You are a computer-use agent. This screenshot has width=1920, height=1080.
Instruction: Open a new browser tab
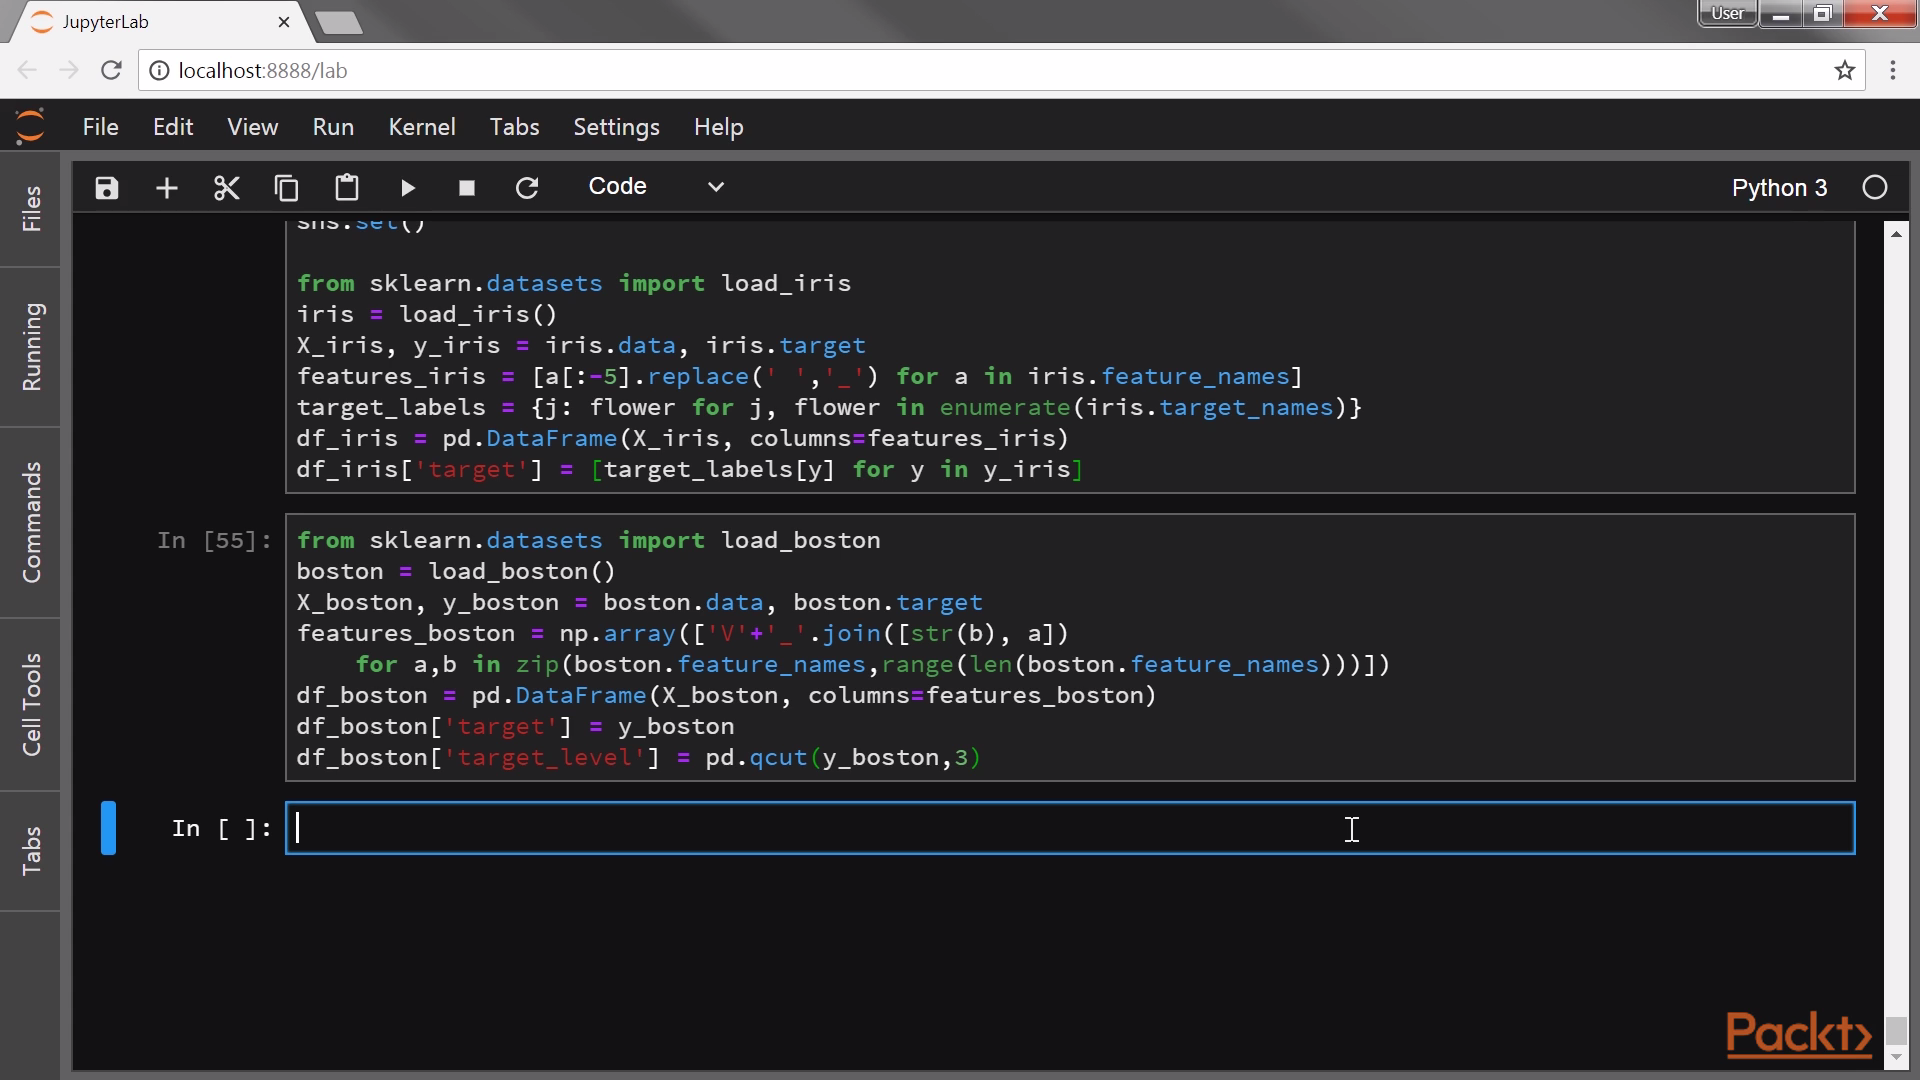(338, 23)
